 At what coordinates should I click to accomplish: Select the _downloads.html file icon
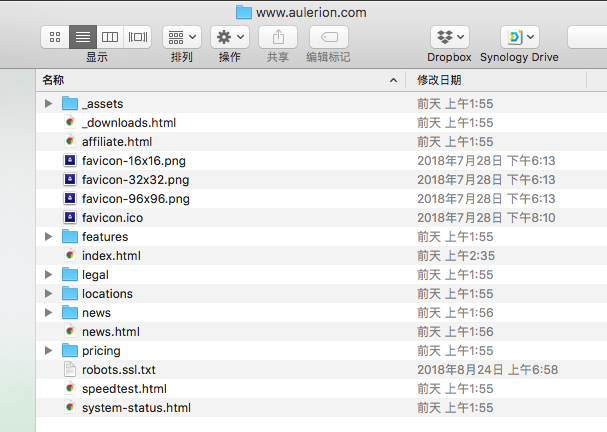[x=70, y=122]
